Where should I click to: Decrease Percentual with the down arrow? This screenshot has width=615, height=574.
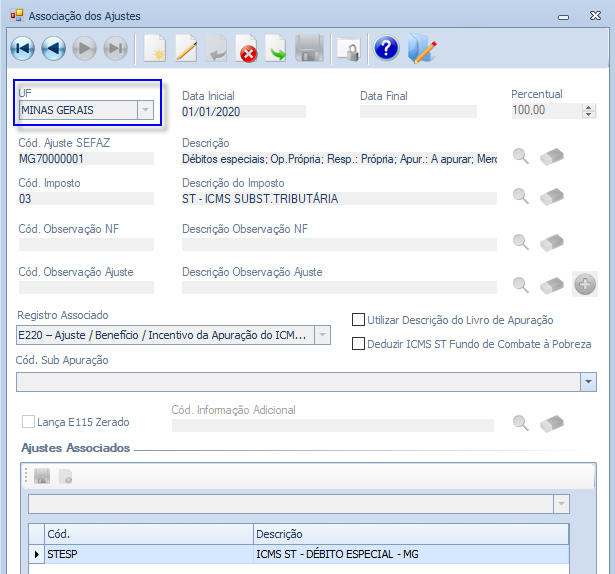(x=588, y=114)
